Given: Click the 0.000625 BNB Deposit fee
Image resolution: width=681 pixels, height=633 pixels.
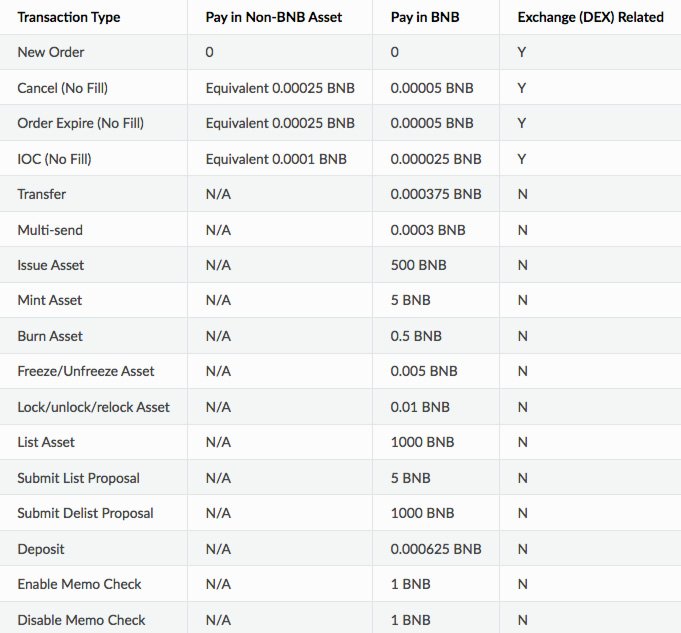Looking at the screenshot, I should (x=436, y=549).
